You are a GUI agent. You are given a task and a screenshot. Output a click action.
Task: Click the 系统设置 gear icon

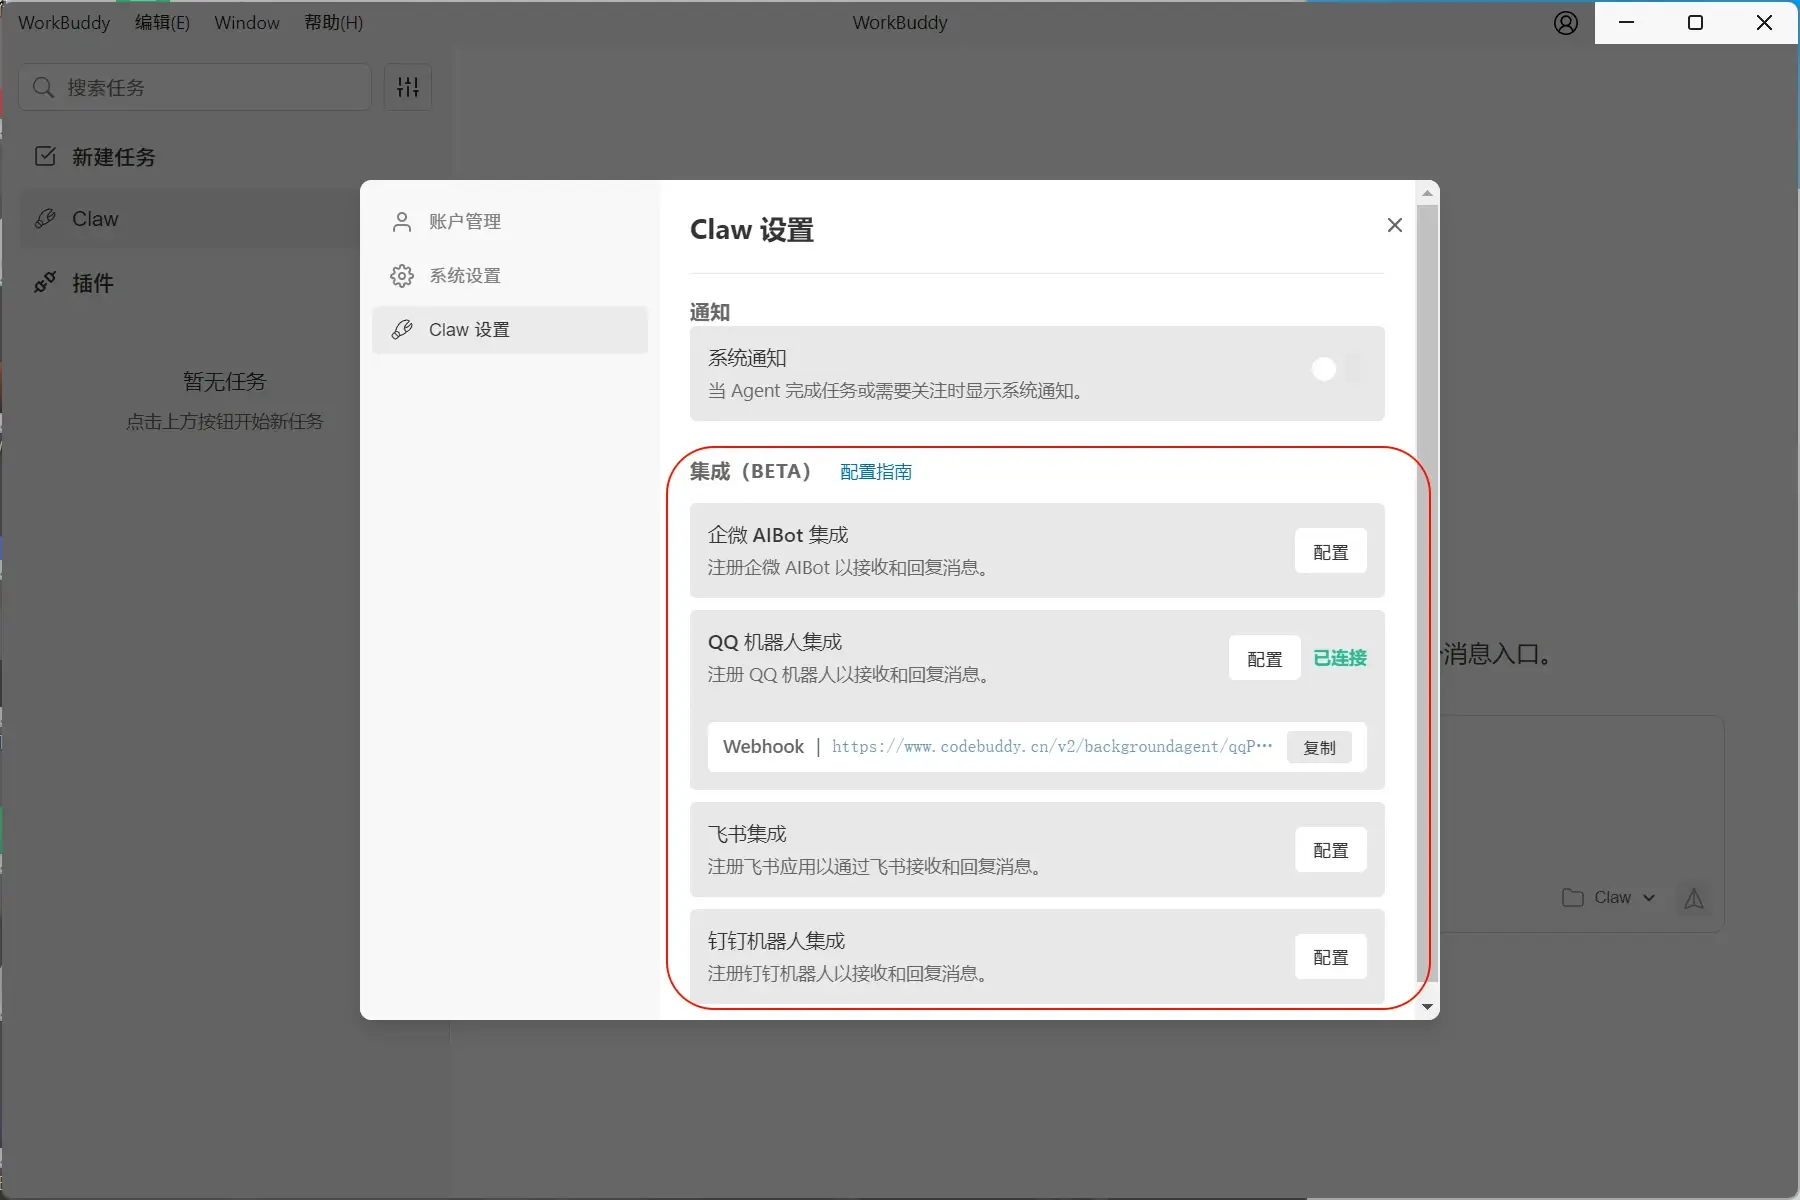[x=402, y=276]
